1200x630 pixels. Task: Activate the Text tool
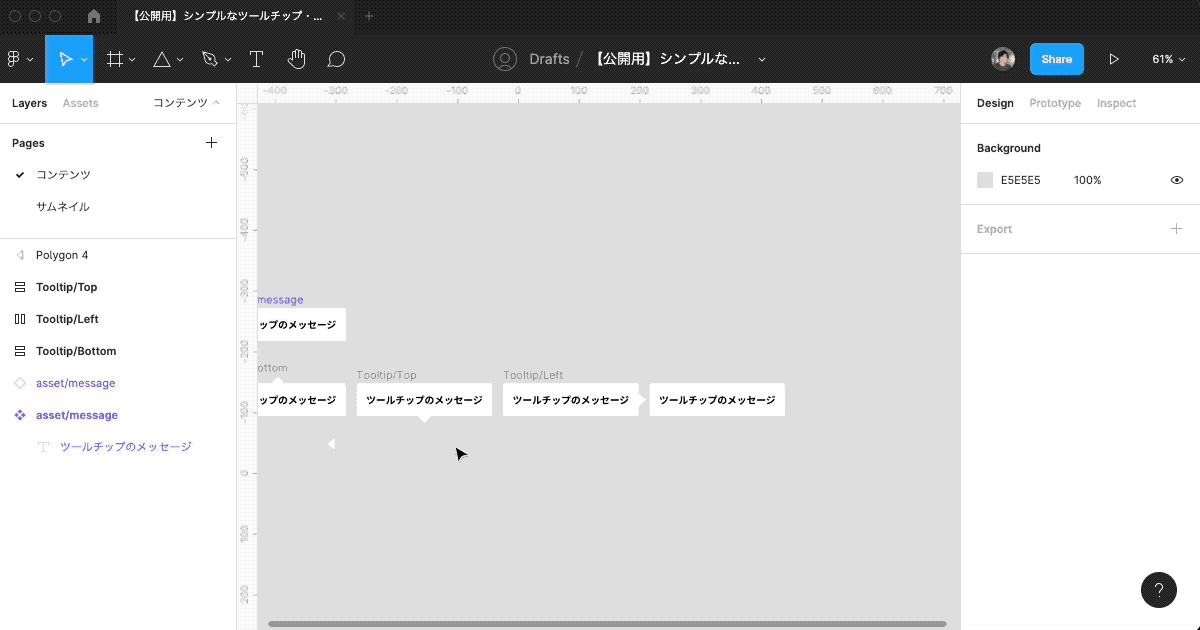tap(256, 59)
